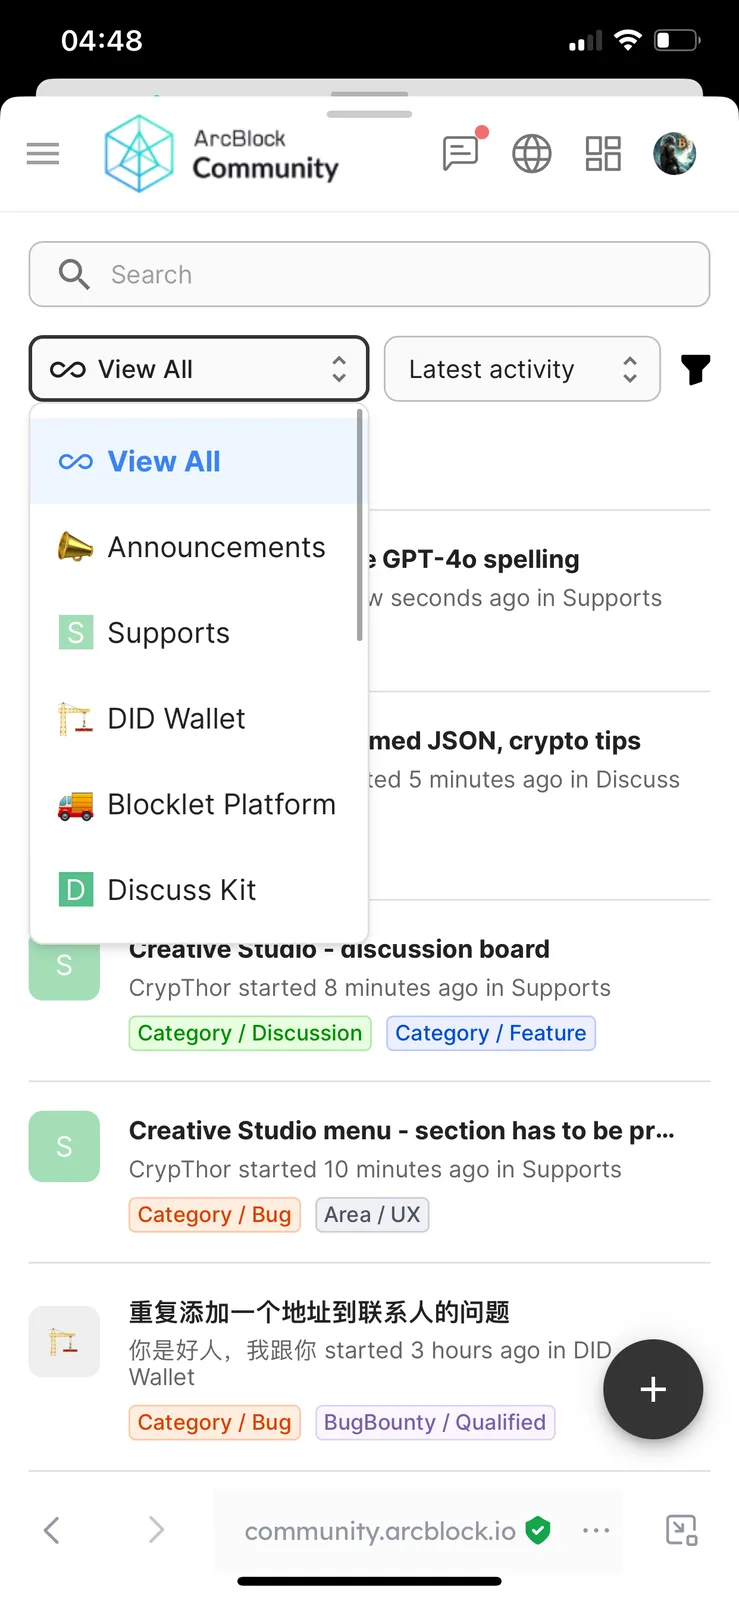Image resolution: width=739 pixels, height=1600 pixels.
Task: Tap the community.arcblock.io address bar
Action: tap(380, 1531)
